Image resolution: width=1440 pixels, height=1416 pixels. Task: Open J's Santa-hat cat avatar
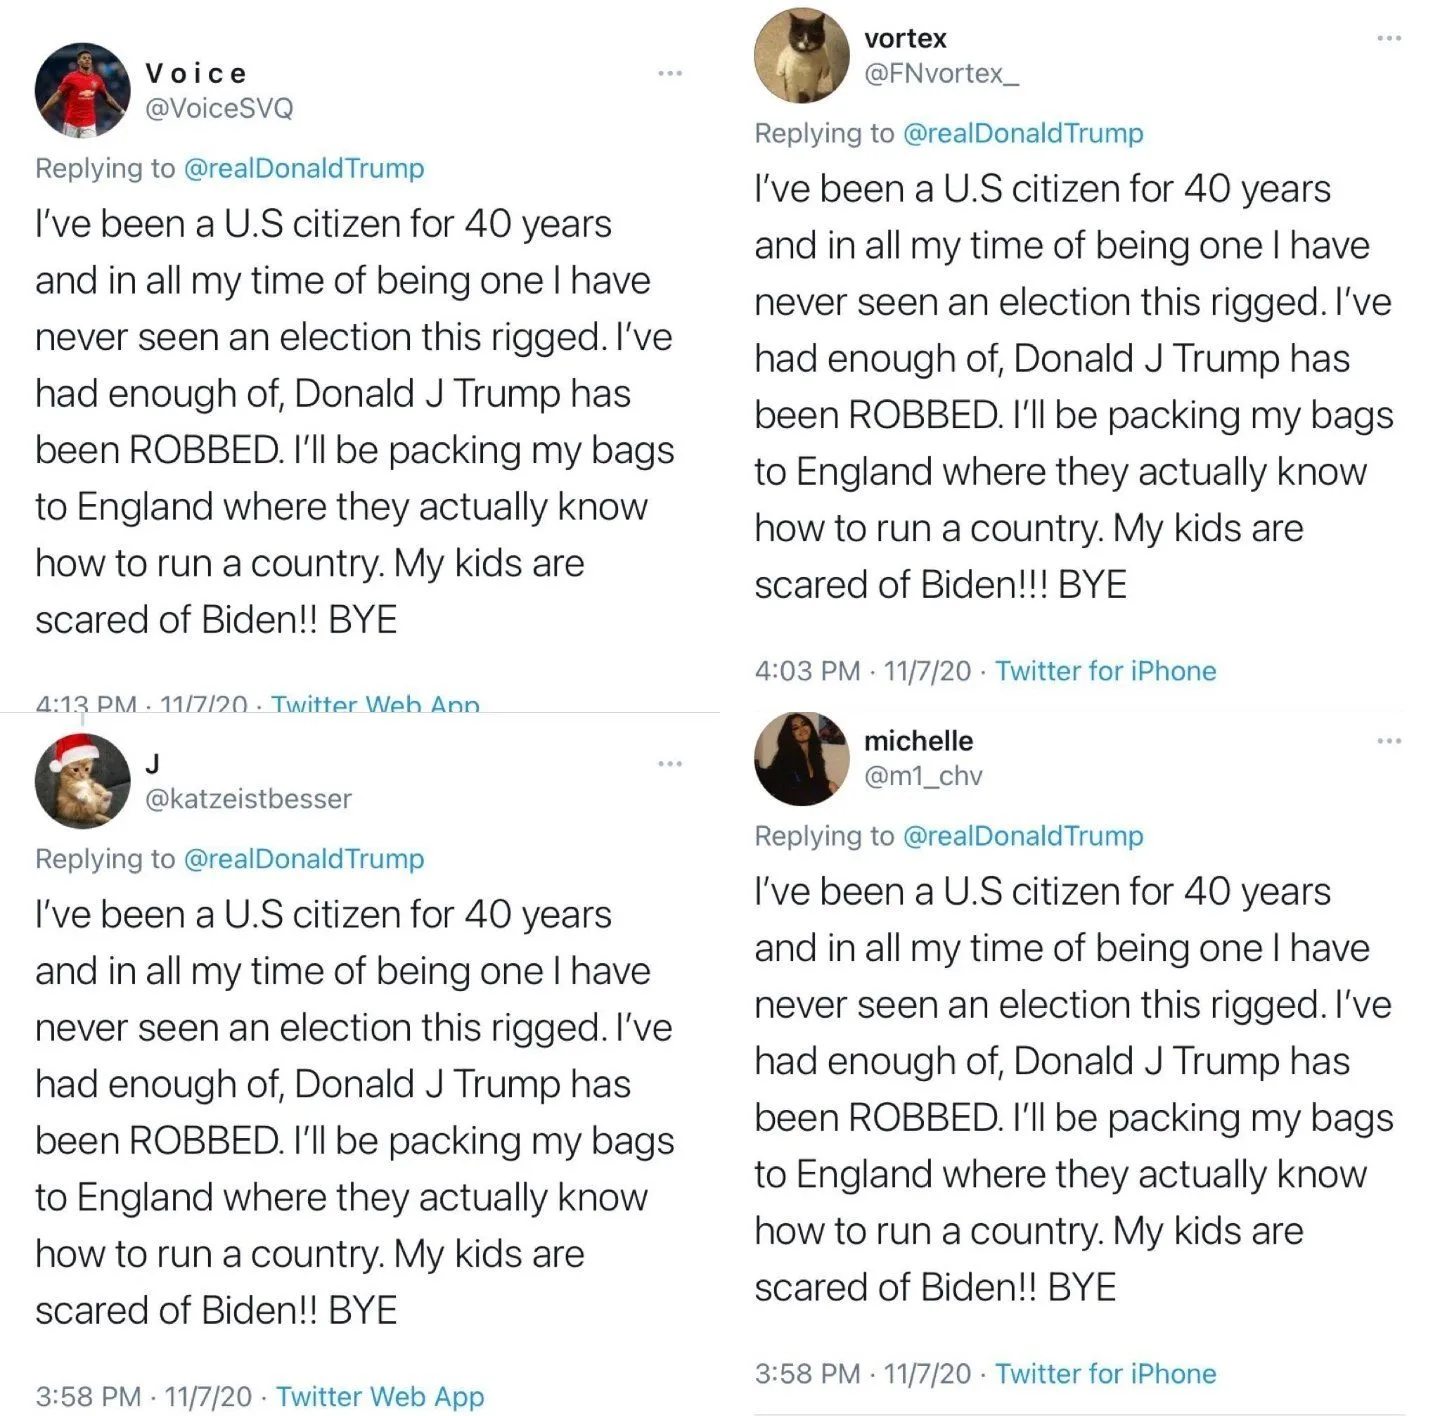tap(82, 781)
